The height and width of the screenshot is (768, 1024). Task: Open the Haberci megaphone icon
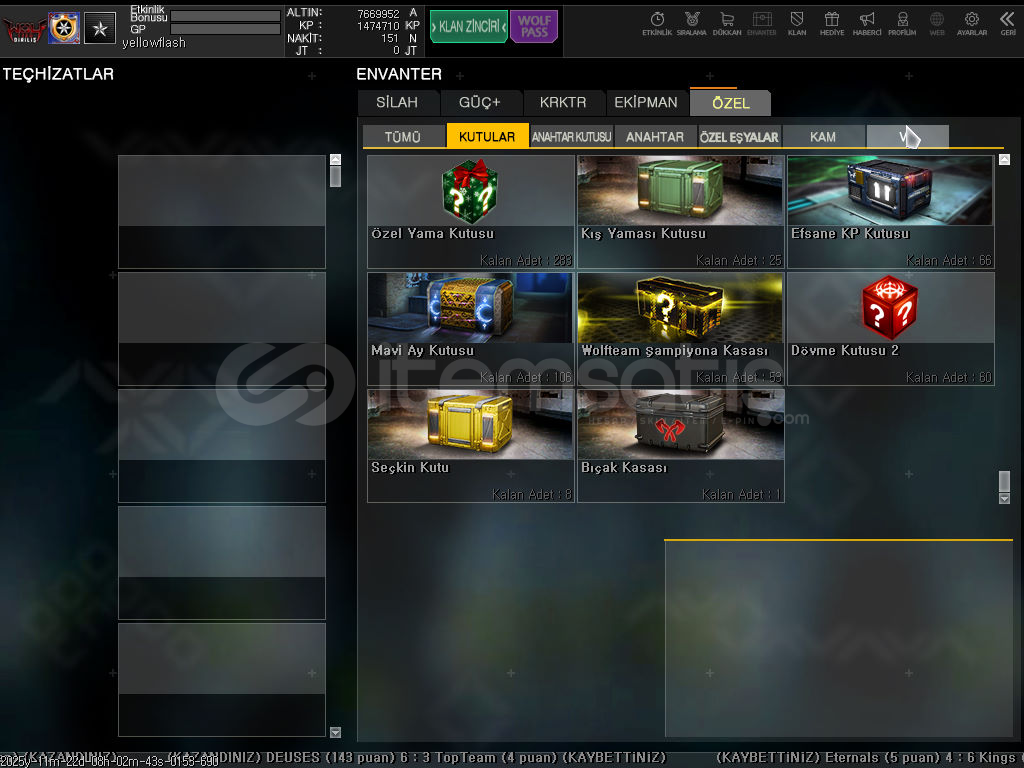(x=867, y=23)
